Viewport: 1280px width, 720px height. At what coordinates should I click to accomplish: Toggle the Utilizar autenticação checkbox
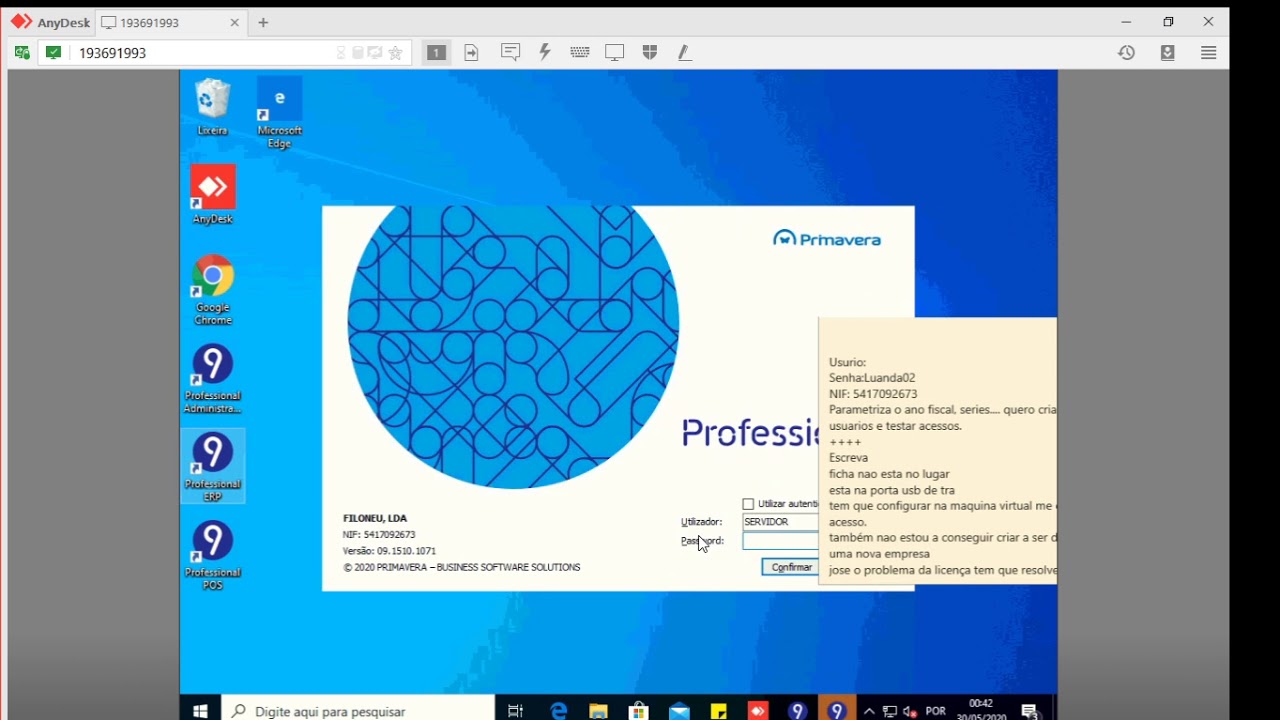[748, 504]
